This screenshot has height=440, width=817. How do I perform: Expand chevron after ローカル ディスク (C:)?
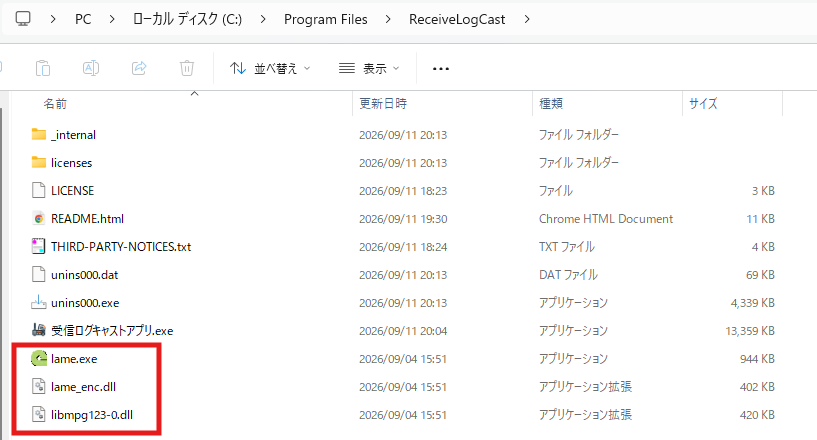point(263,19)
